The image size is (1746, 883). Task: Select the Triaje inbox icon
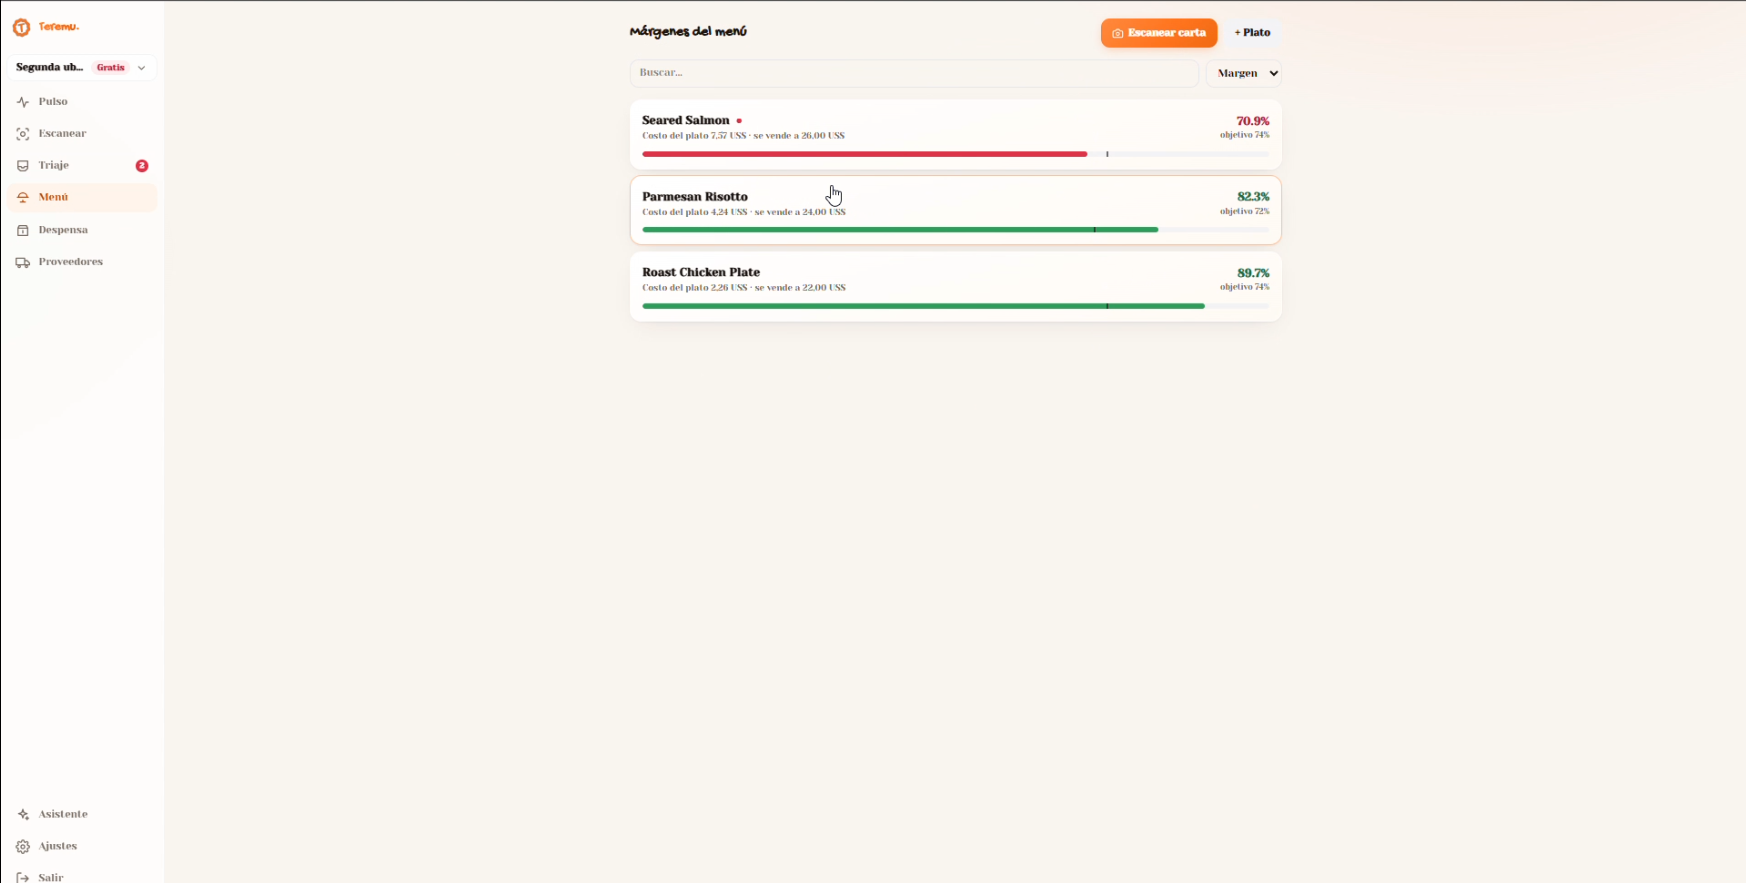23,166
